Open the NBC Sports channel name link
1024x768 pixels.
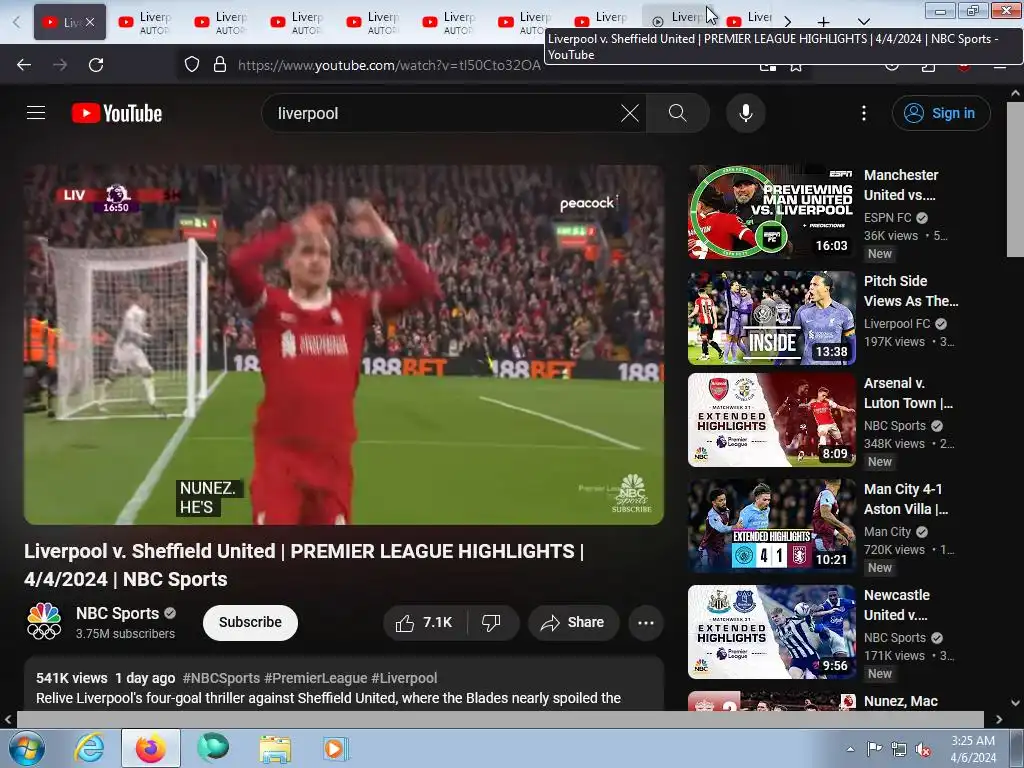pos(118,613)
